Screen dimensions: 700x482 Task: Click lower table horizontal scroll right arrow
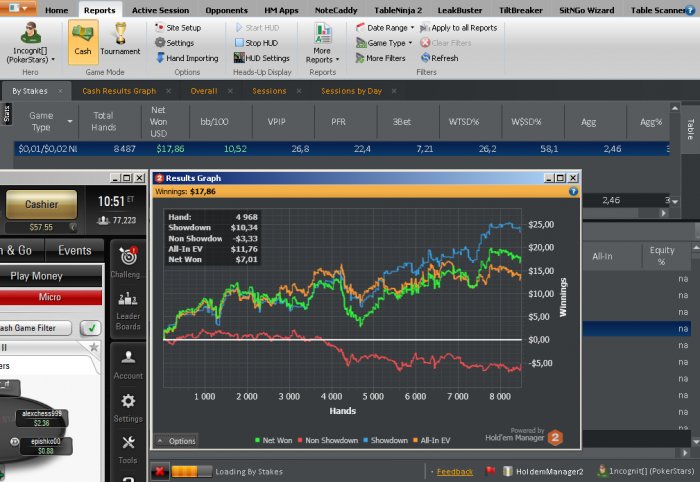pos(685,453)
